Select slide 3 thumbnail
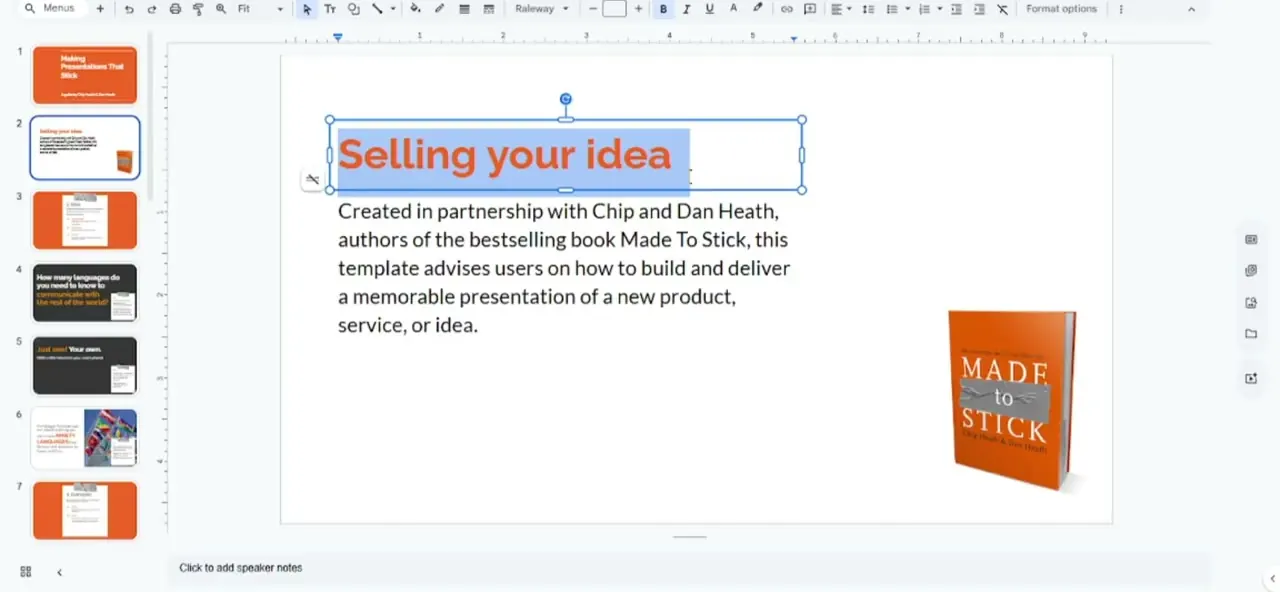The image size is (1280, 592). pos(85,220)
